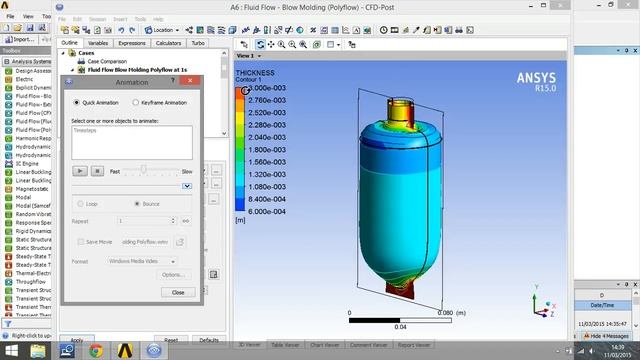Image resolution: width=640 pixels, height=360 pixels.
Task: Insert a Table using its toolbar icon
Action: (x=335, y=30)
